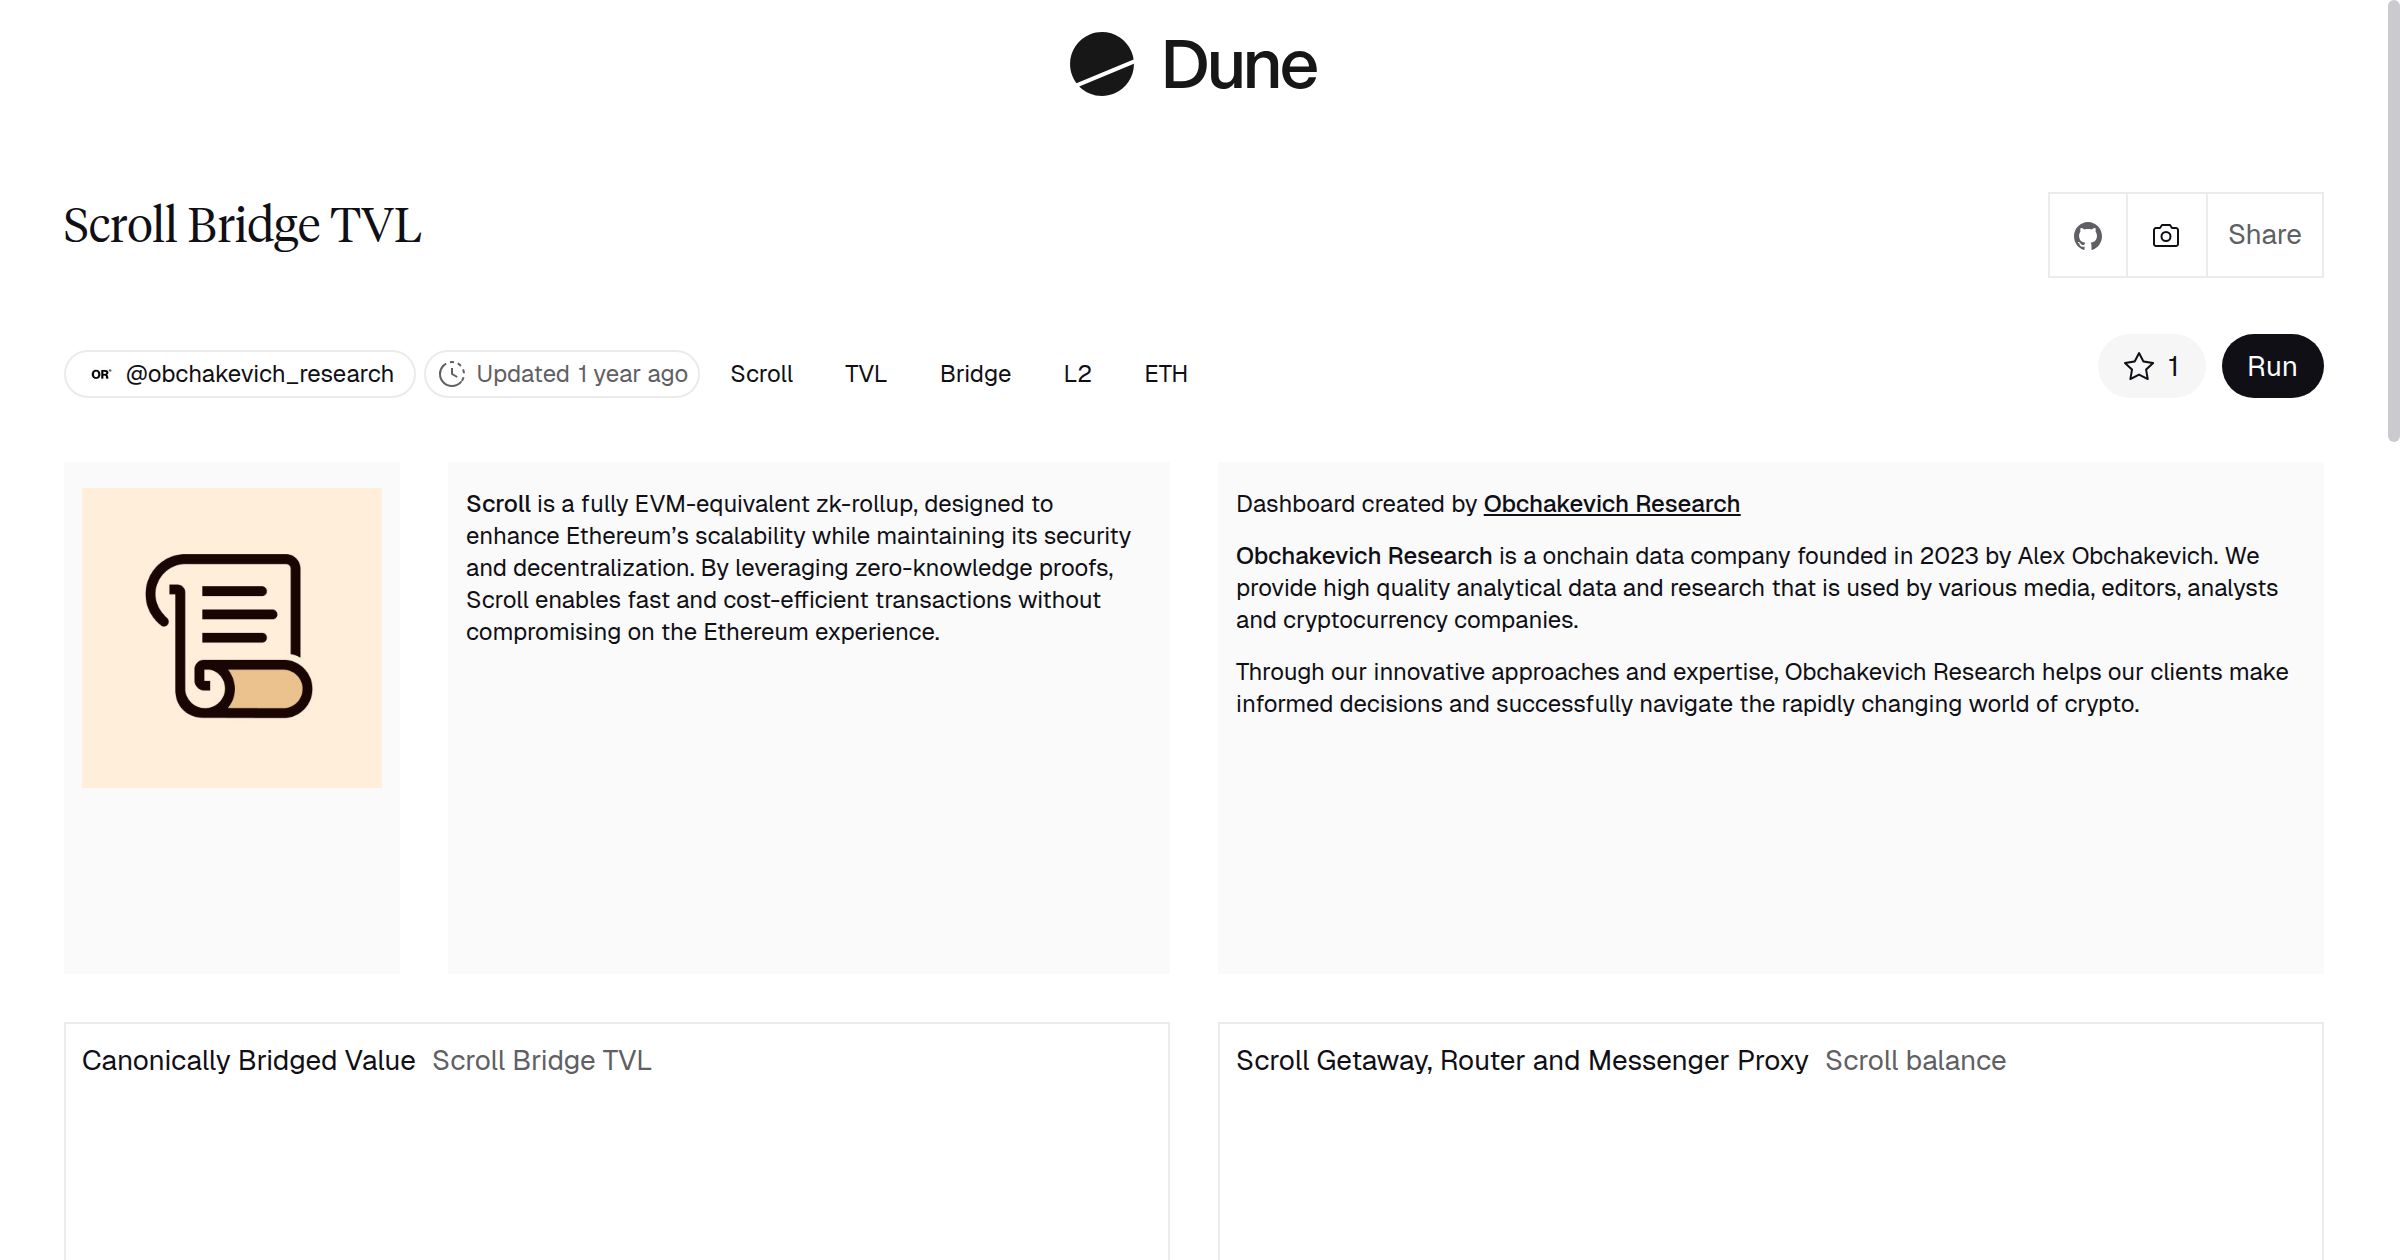Select the Scroll tag
This screenshot has width=2400, height=1260.
(x=761, y=374)
